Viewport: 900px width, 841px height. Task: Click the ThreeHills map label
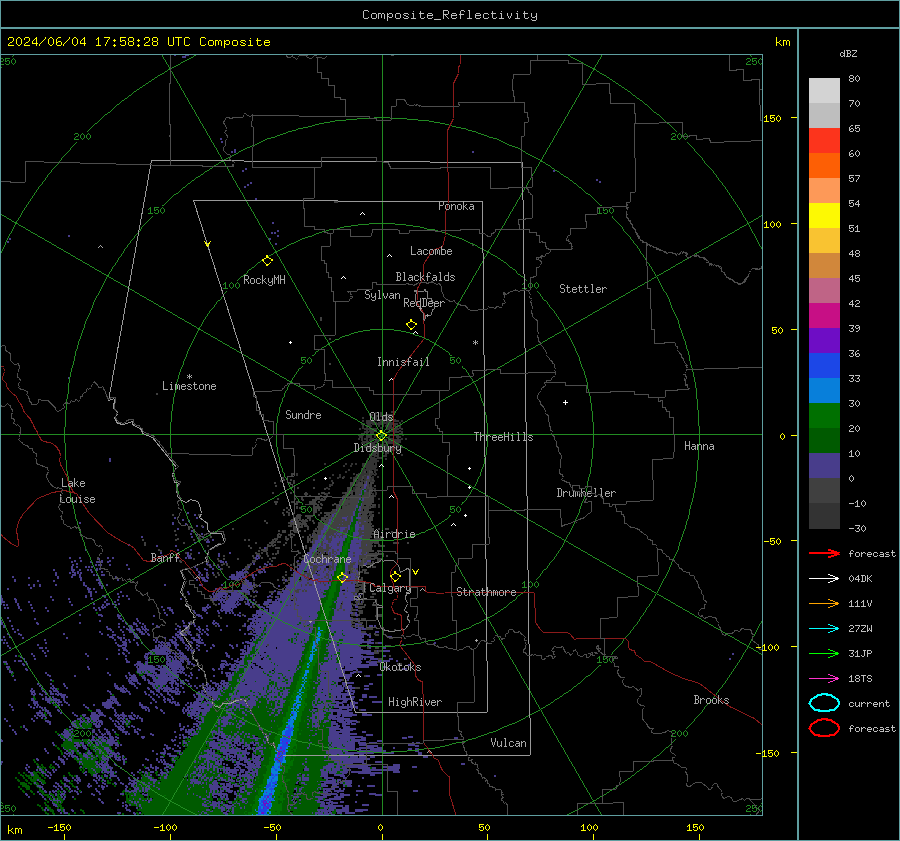(x=503, y=437)
